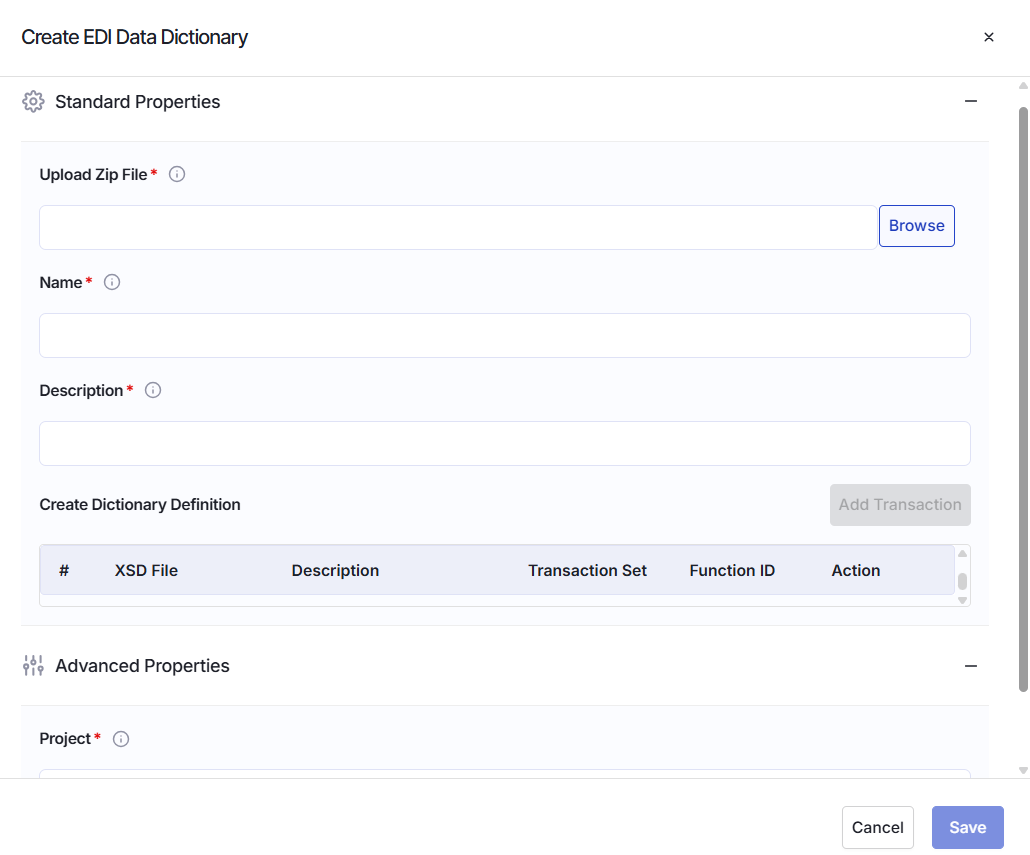Click the Description column header in the table

click(x=335, y=571)
